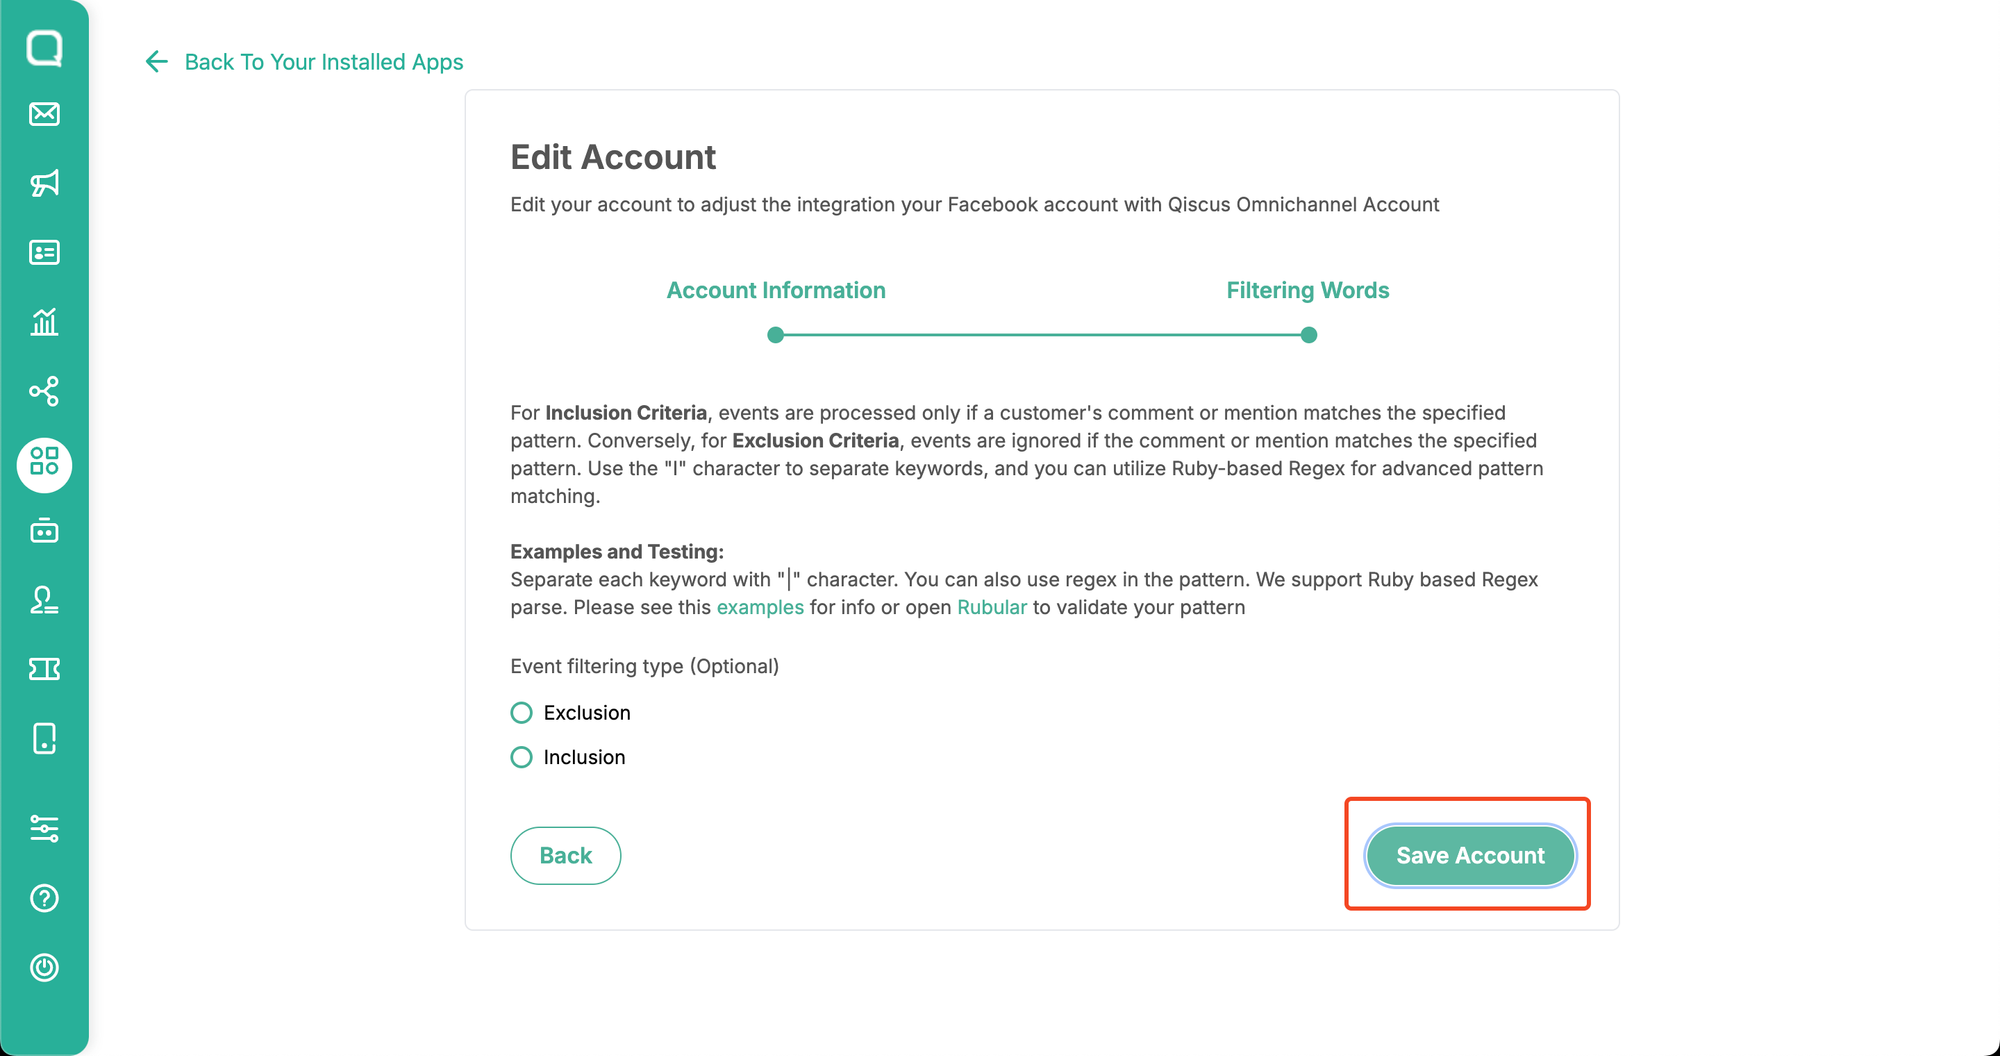Go to the Filtering Words step

click(1308, 290)
